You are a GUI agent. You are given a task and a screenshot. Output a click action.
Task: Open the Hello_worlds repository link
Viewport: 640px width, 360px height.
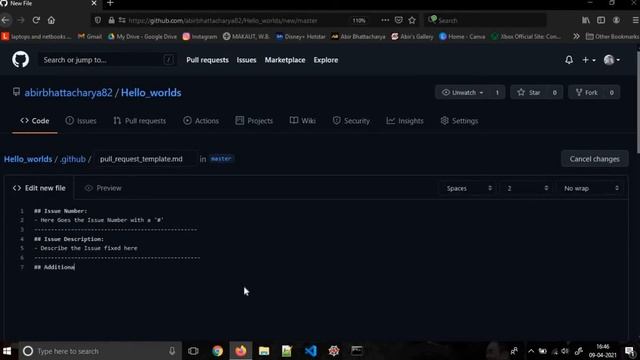tap(151, 93)
